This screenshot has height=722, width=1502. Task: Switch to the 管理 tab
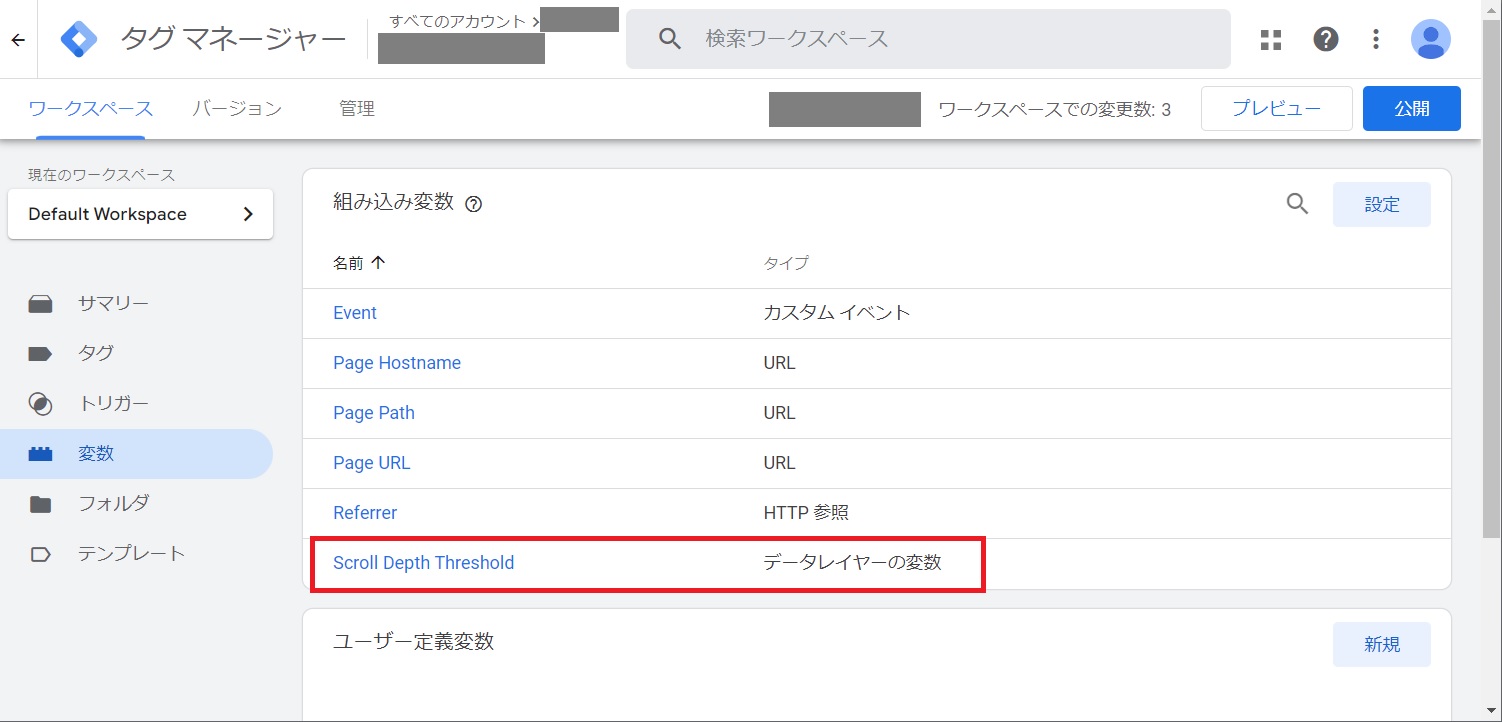pos(357,109)
